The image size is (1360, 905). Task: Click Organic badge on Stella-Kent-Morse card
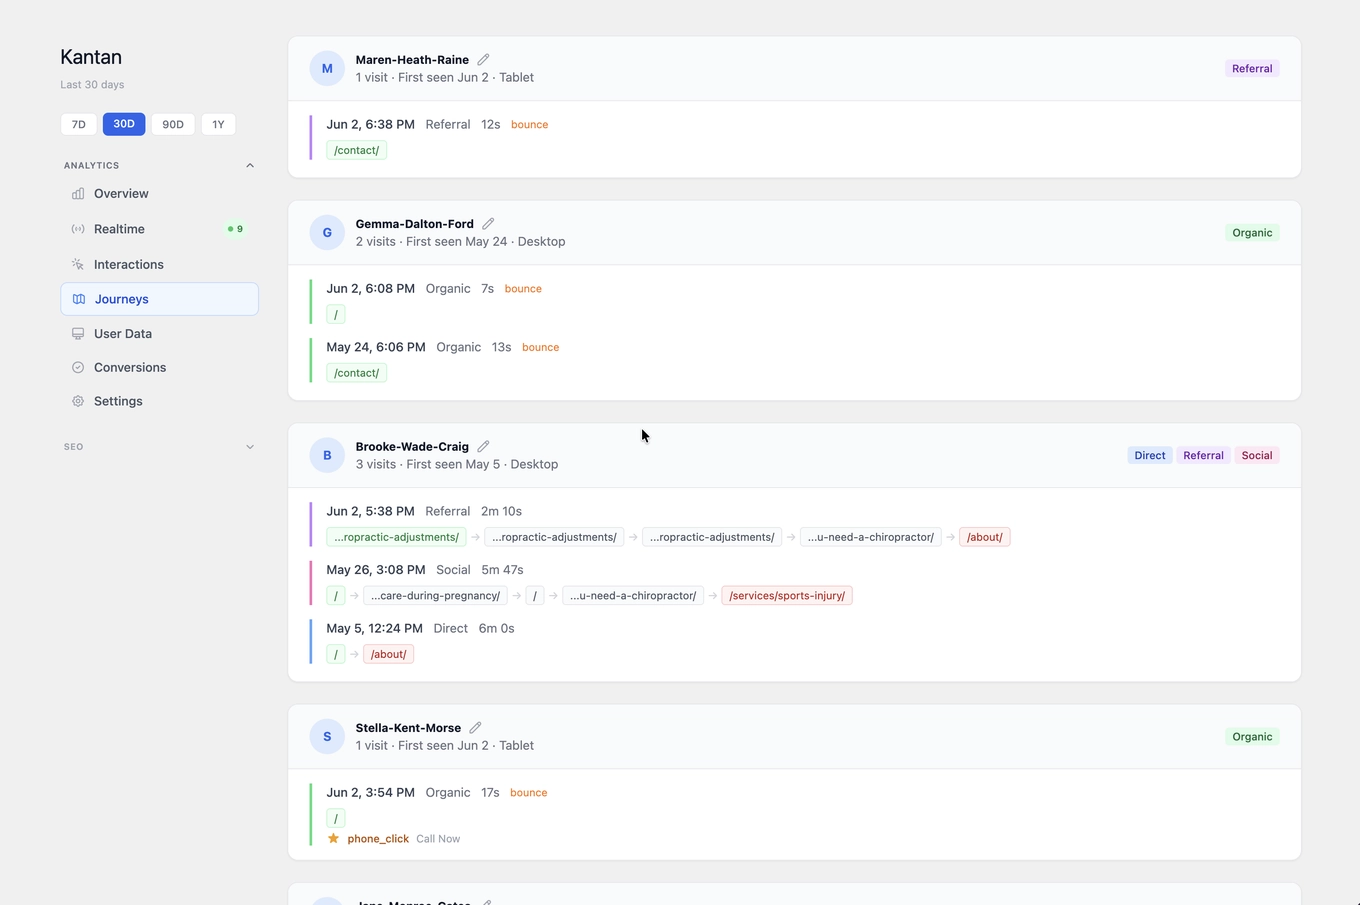[1252, 736]
